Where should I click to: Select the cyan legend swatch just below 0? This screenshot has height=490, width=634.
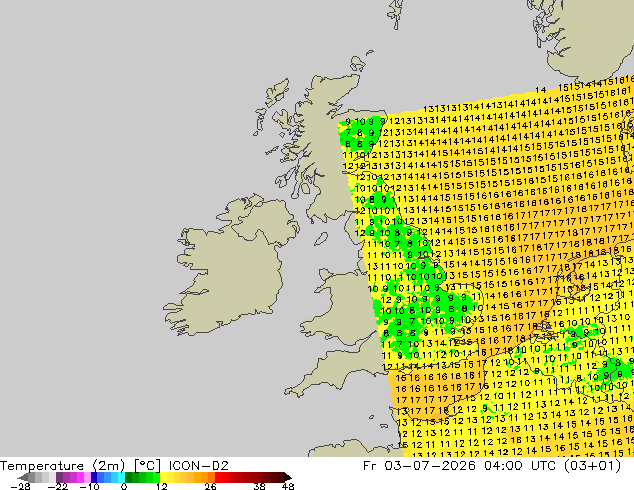(121, 477)
